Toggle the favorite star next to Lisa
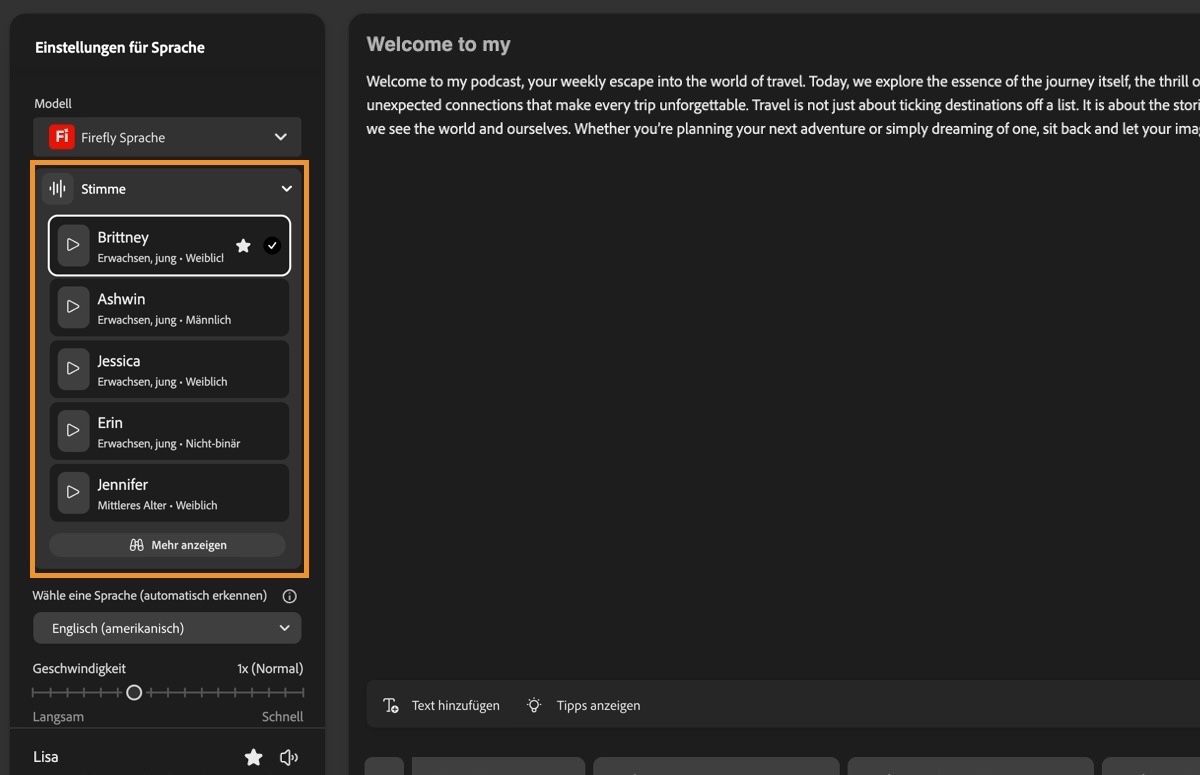Viewport: 1200px width, 775px height. pyautogui.click(x=253, y=757)
